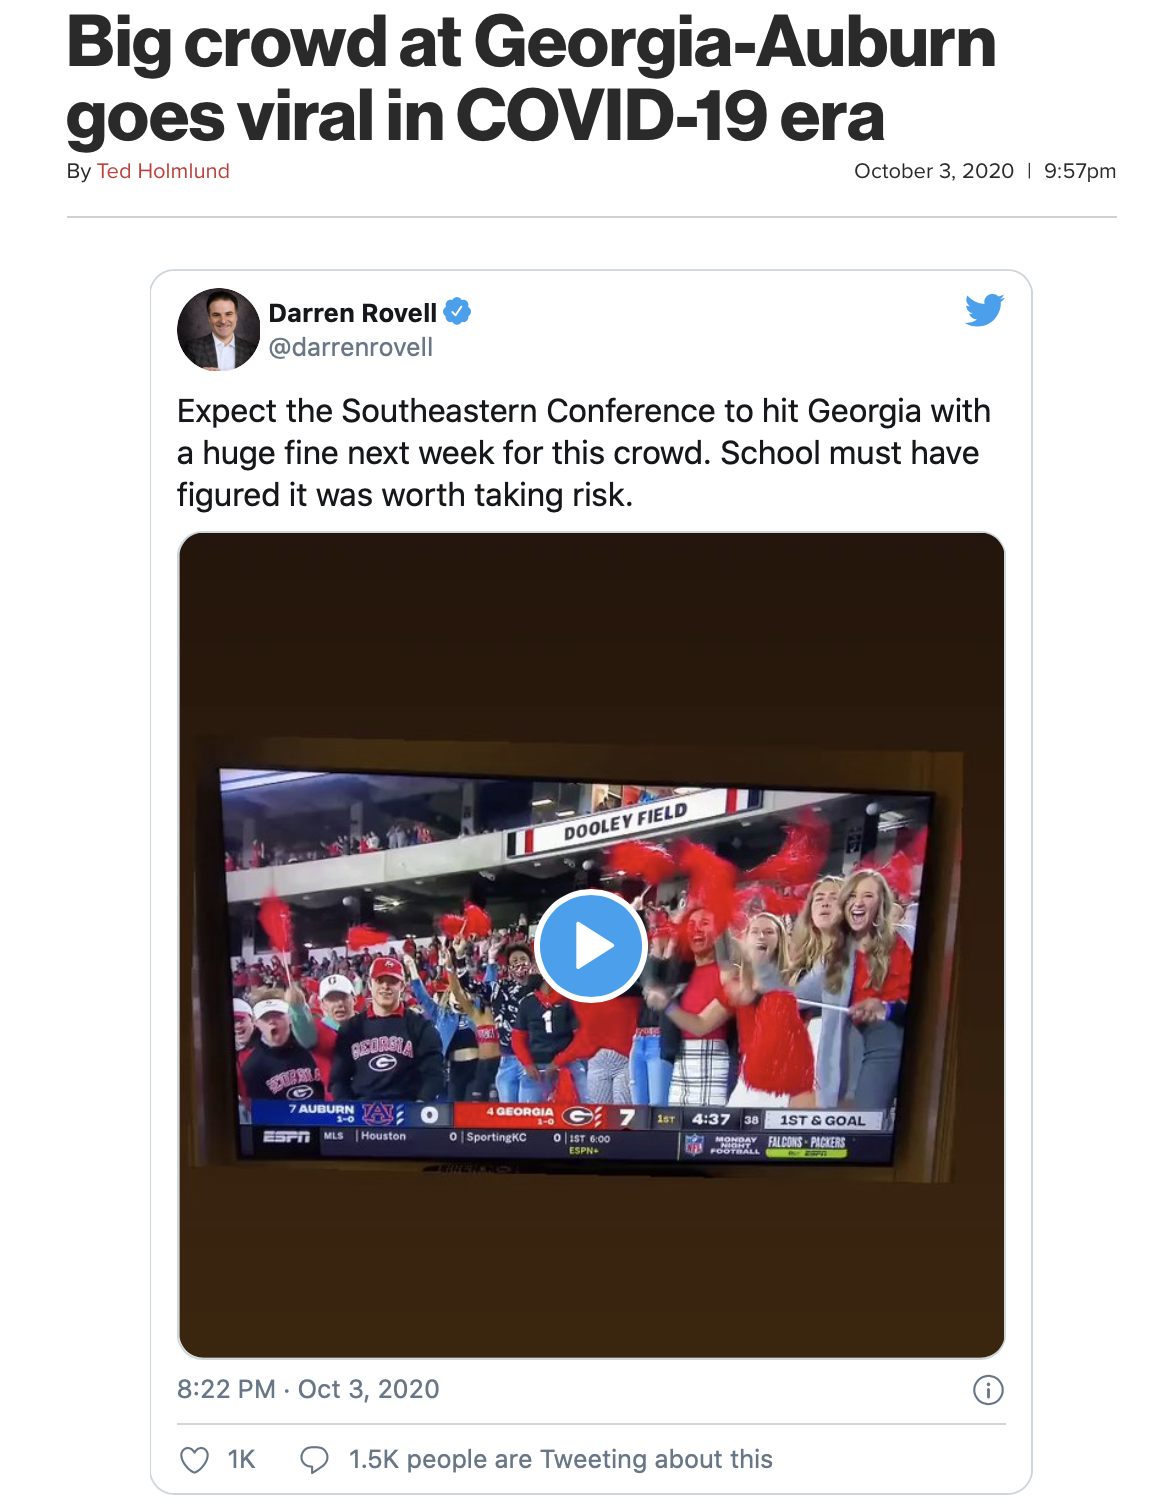This screenshot has width=1160, height=1508.
Task: Visit the @darrenrovell handle link
Action: click(351, 347)
